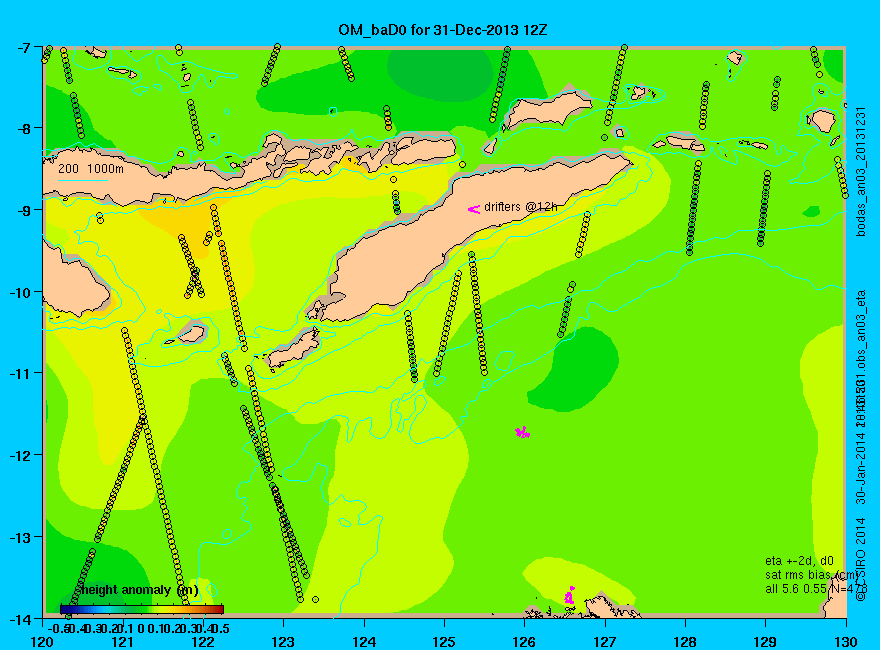Click the vertical "bodas_an03_20131231" label
Image resolution: width=880 pixels, height=650 pixels.
[861, 172]
